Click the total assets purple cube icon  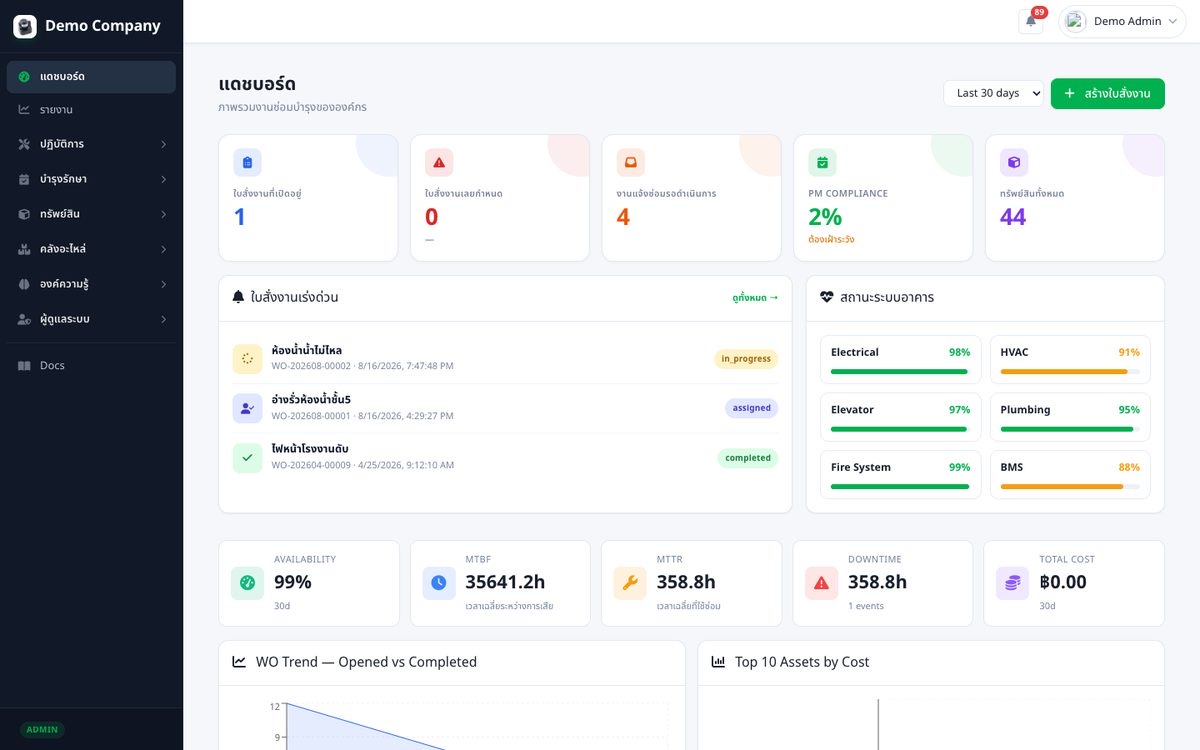coord(1014,162)
